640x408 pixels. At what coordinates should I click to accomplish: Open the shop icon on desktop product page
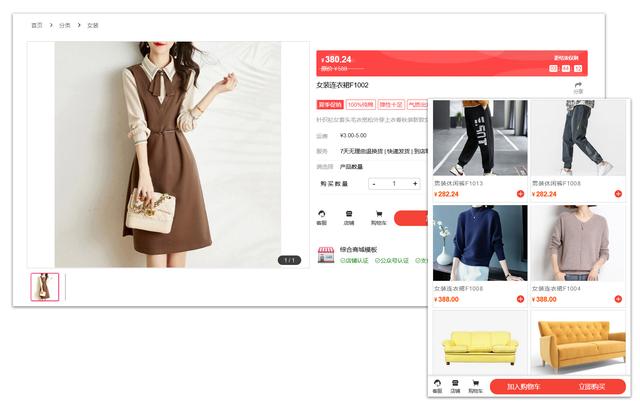[349, 214]
